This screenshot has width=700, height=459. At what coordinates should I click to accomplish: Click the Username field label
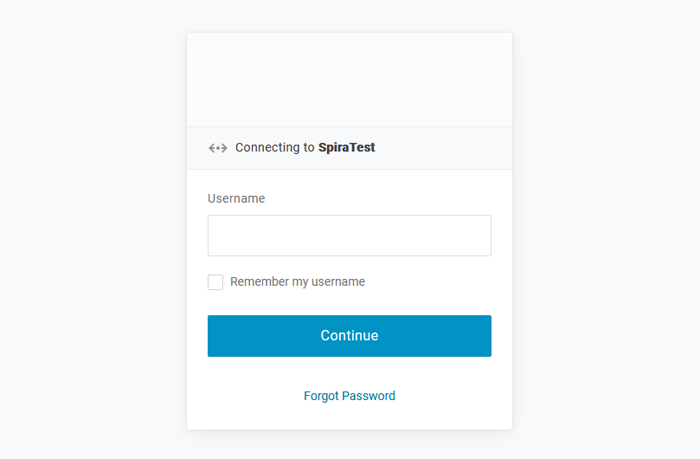[x=236, y=199]
